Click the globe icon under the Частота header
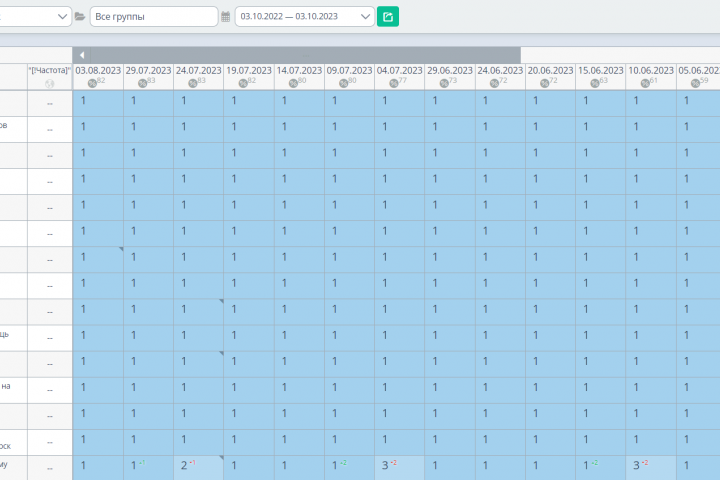720x480 pixels. [50, 84]
